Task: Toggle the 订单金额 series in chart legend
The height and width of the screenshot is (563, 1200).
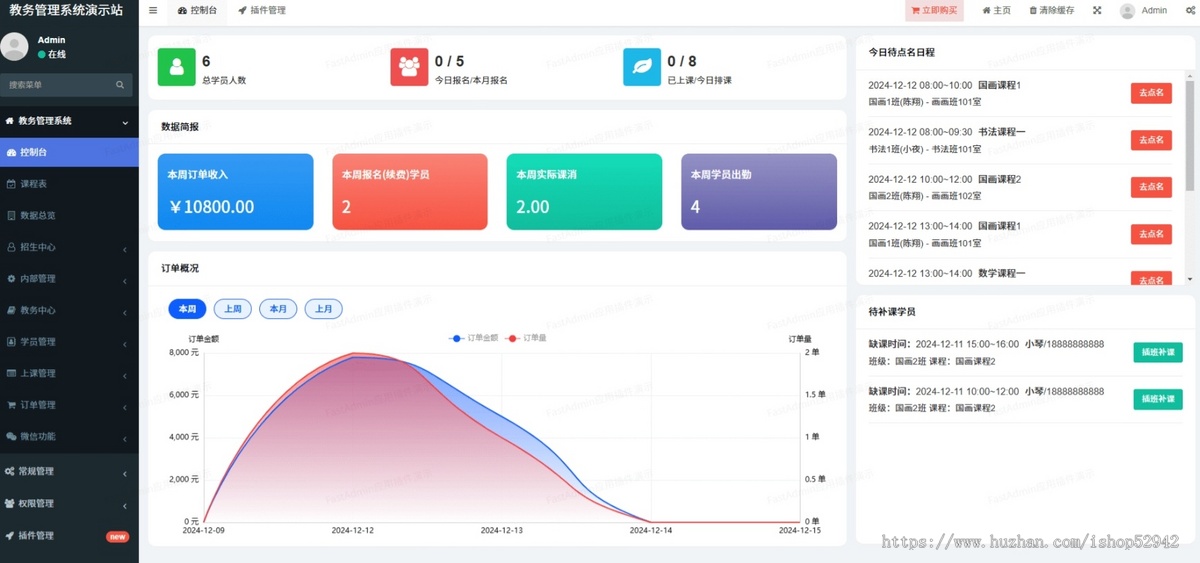Action: [x=472, y=338]
